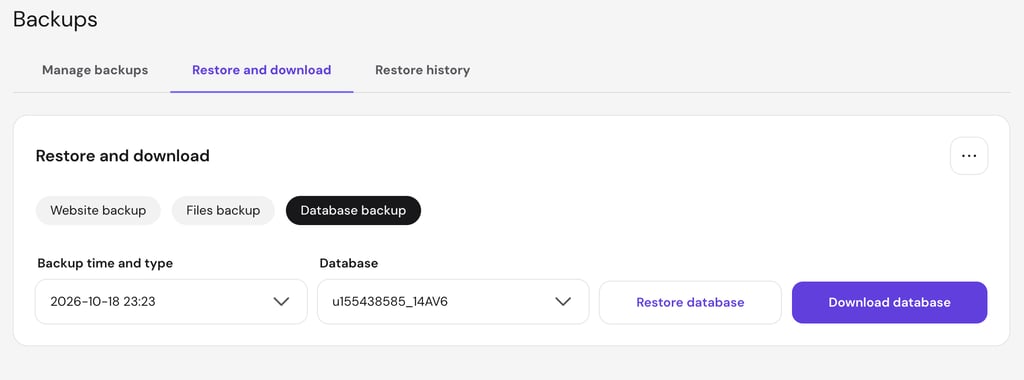Screen dimensions: 1024x380
Task: Choose the Files backup pill
Action: 223,210
